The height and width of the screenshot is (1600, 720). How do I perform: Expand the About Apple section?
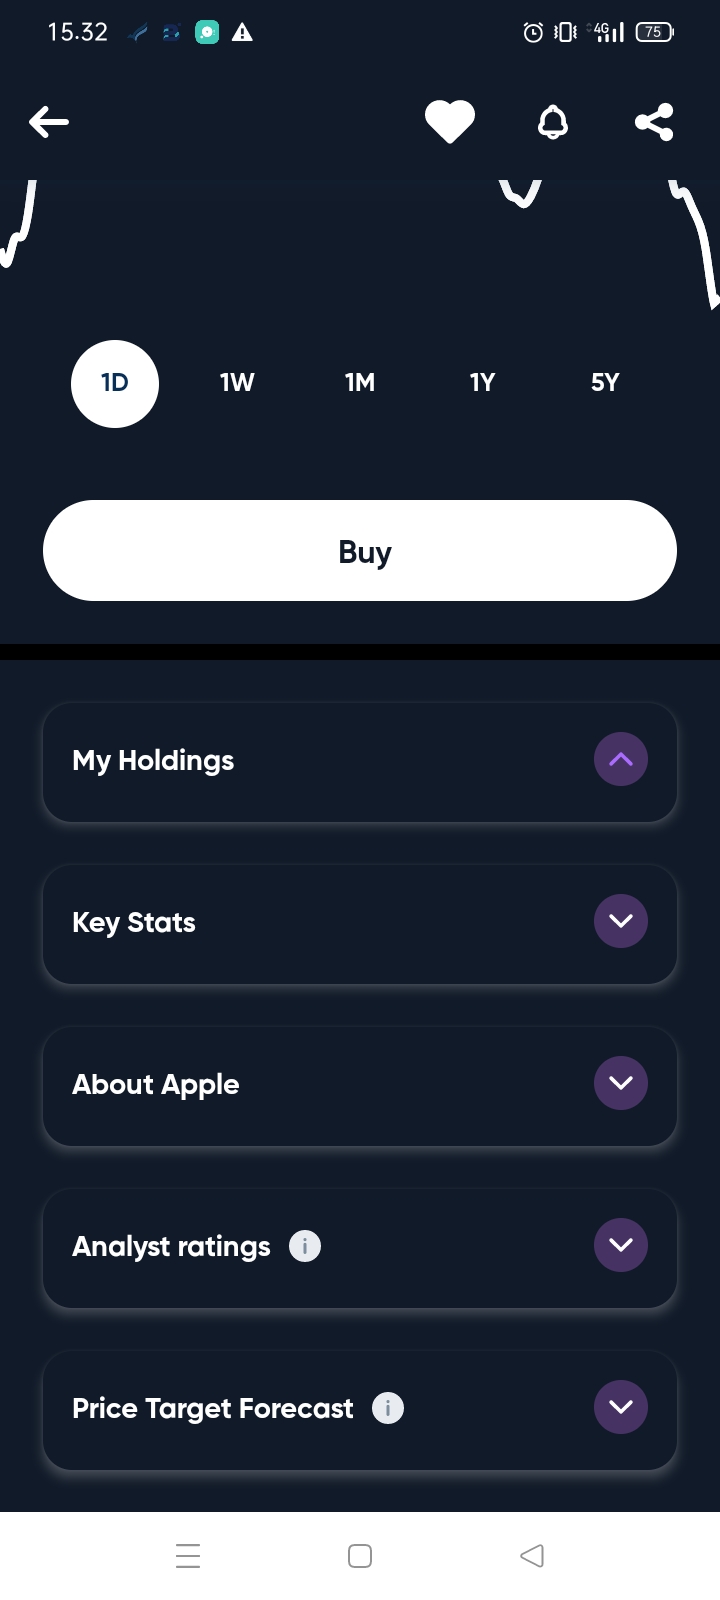tap(621, 1083)
